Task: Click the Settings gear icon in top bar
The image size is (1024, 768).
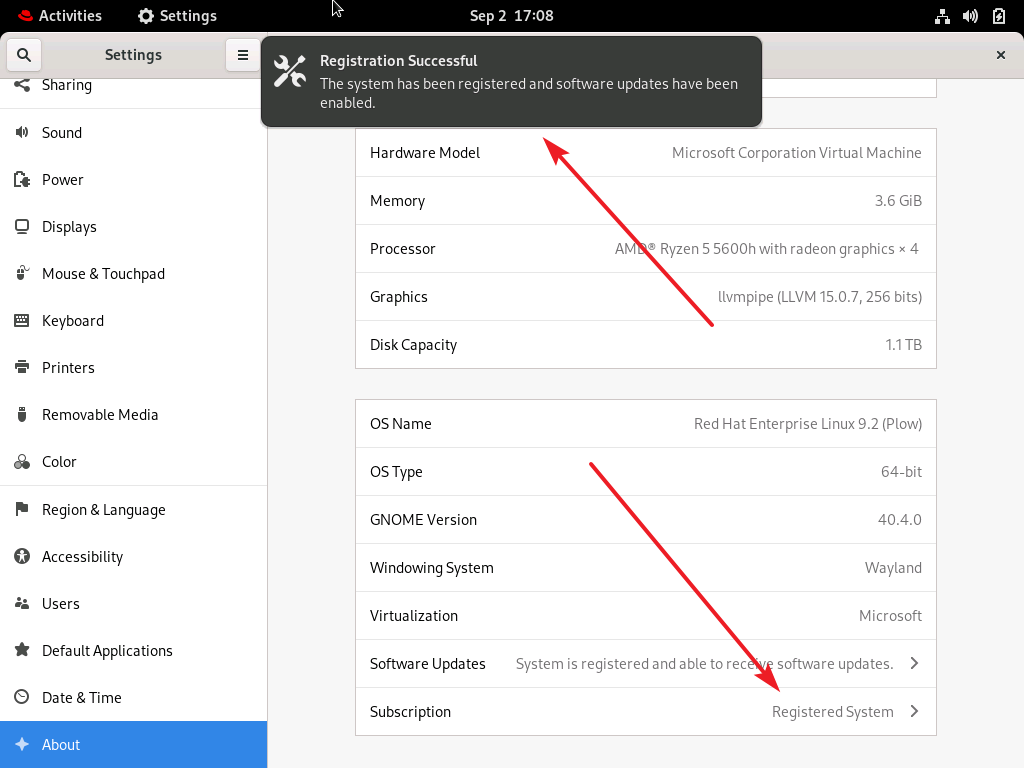Action: tap(146, 16)
